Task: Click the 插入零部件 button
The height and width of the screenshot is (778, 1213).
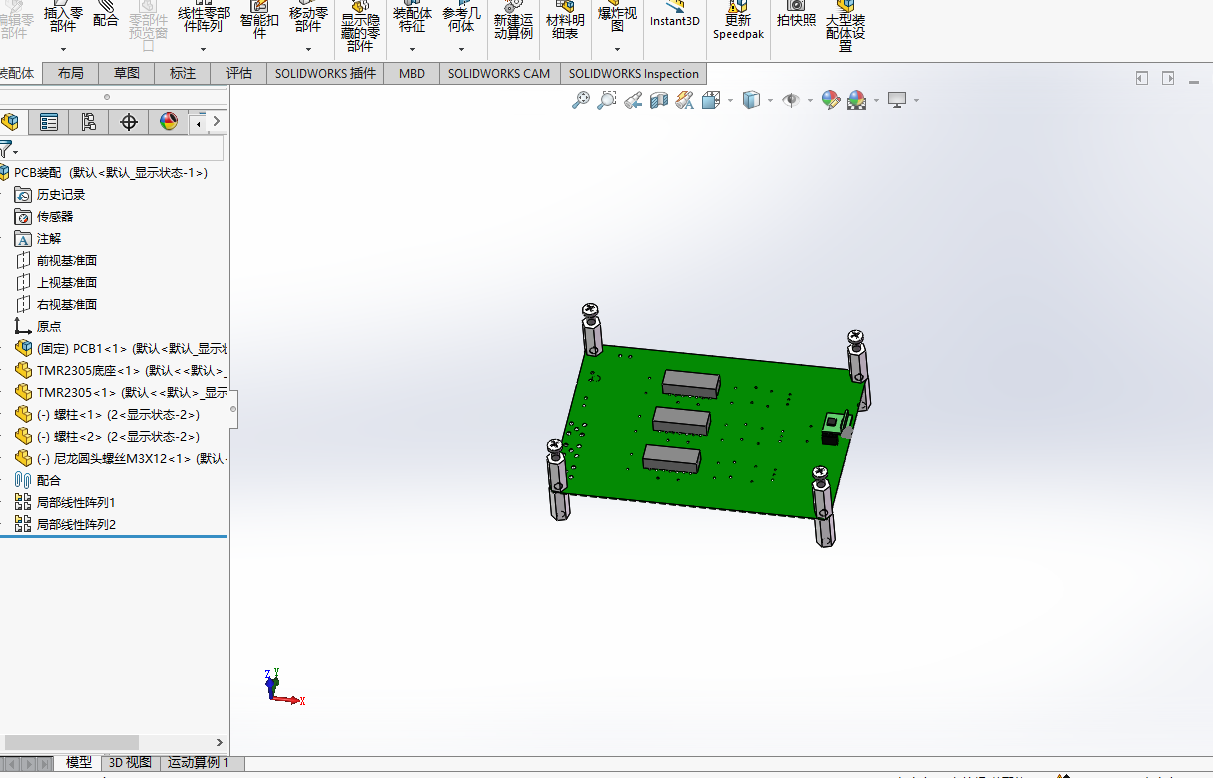Action: pyautogui.click(x=63, y=18)
